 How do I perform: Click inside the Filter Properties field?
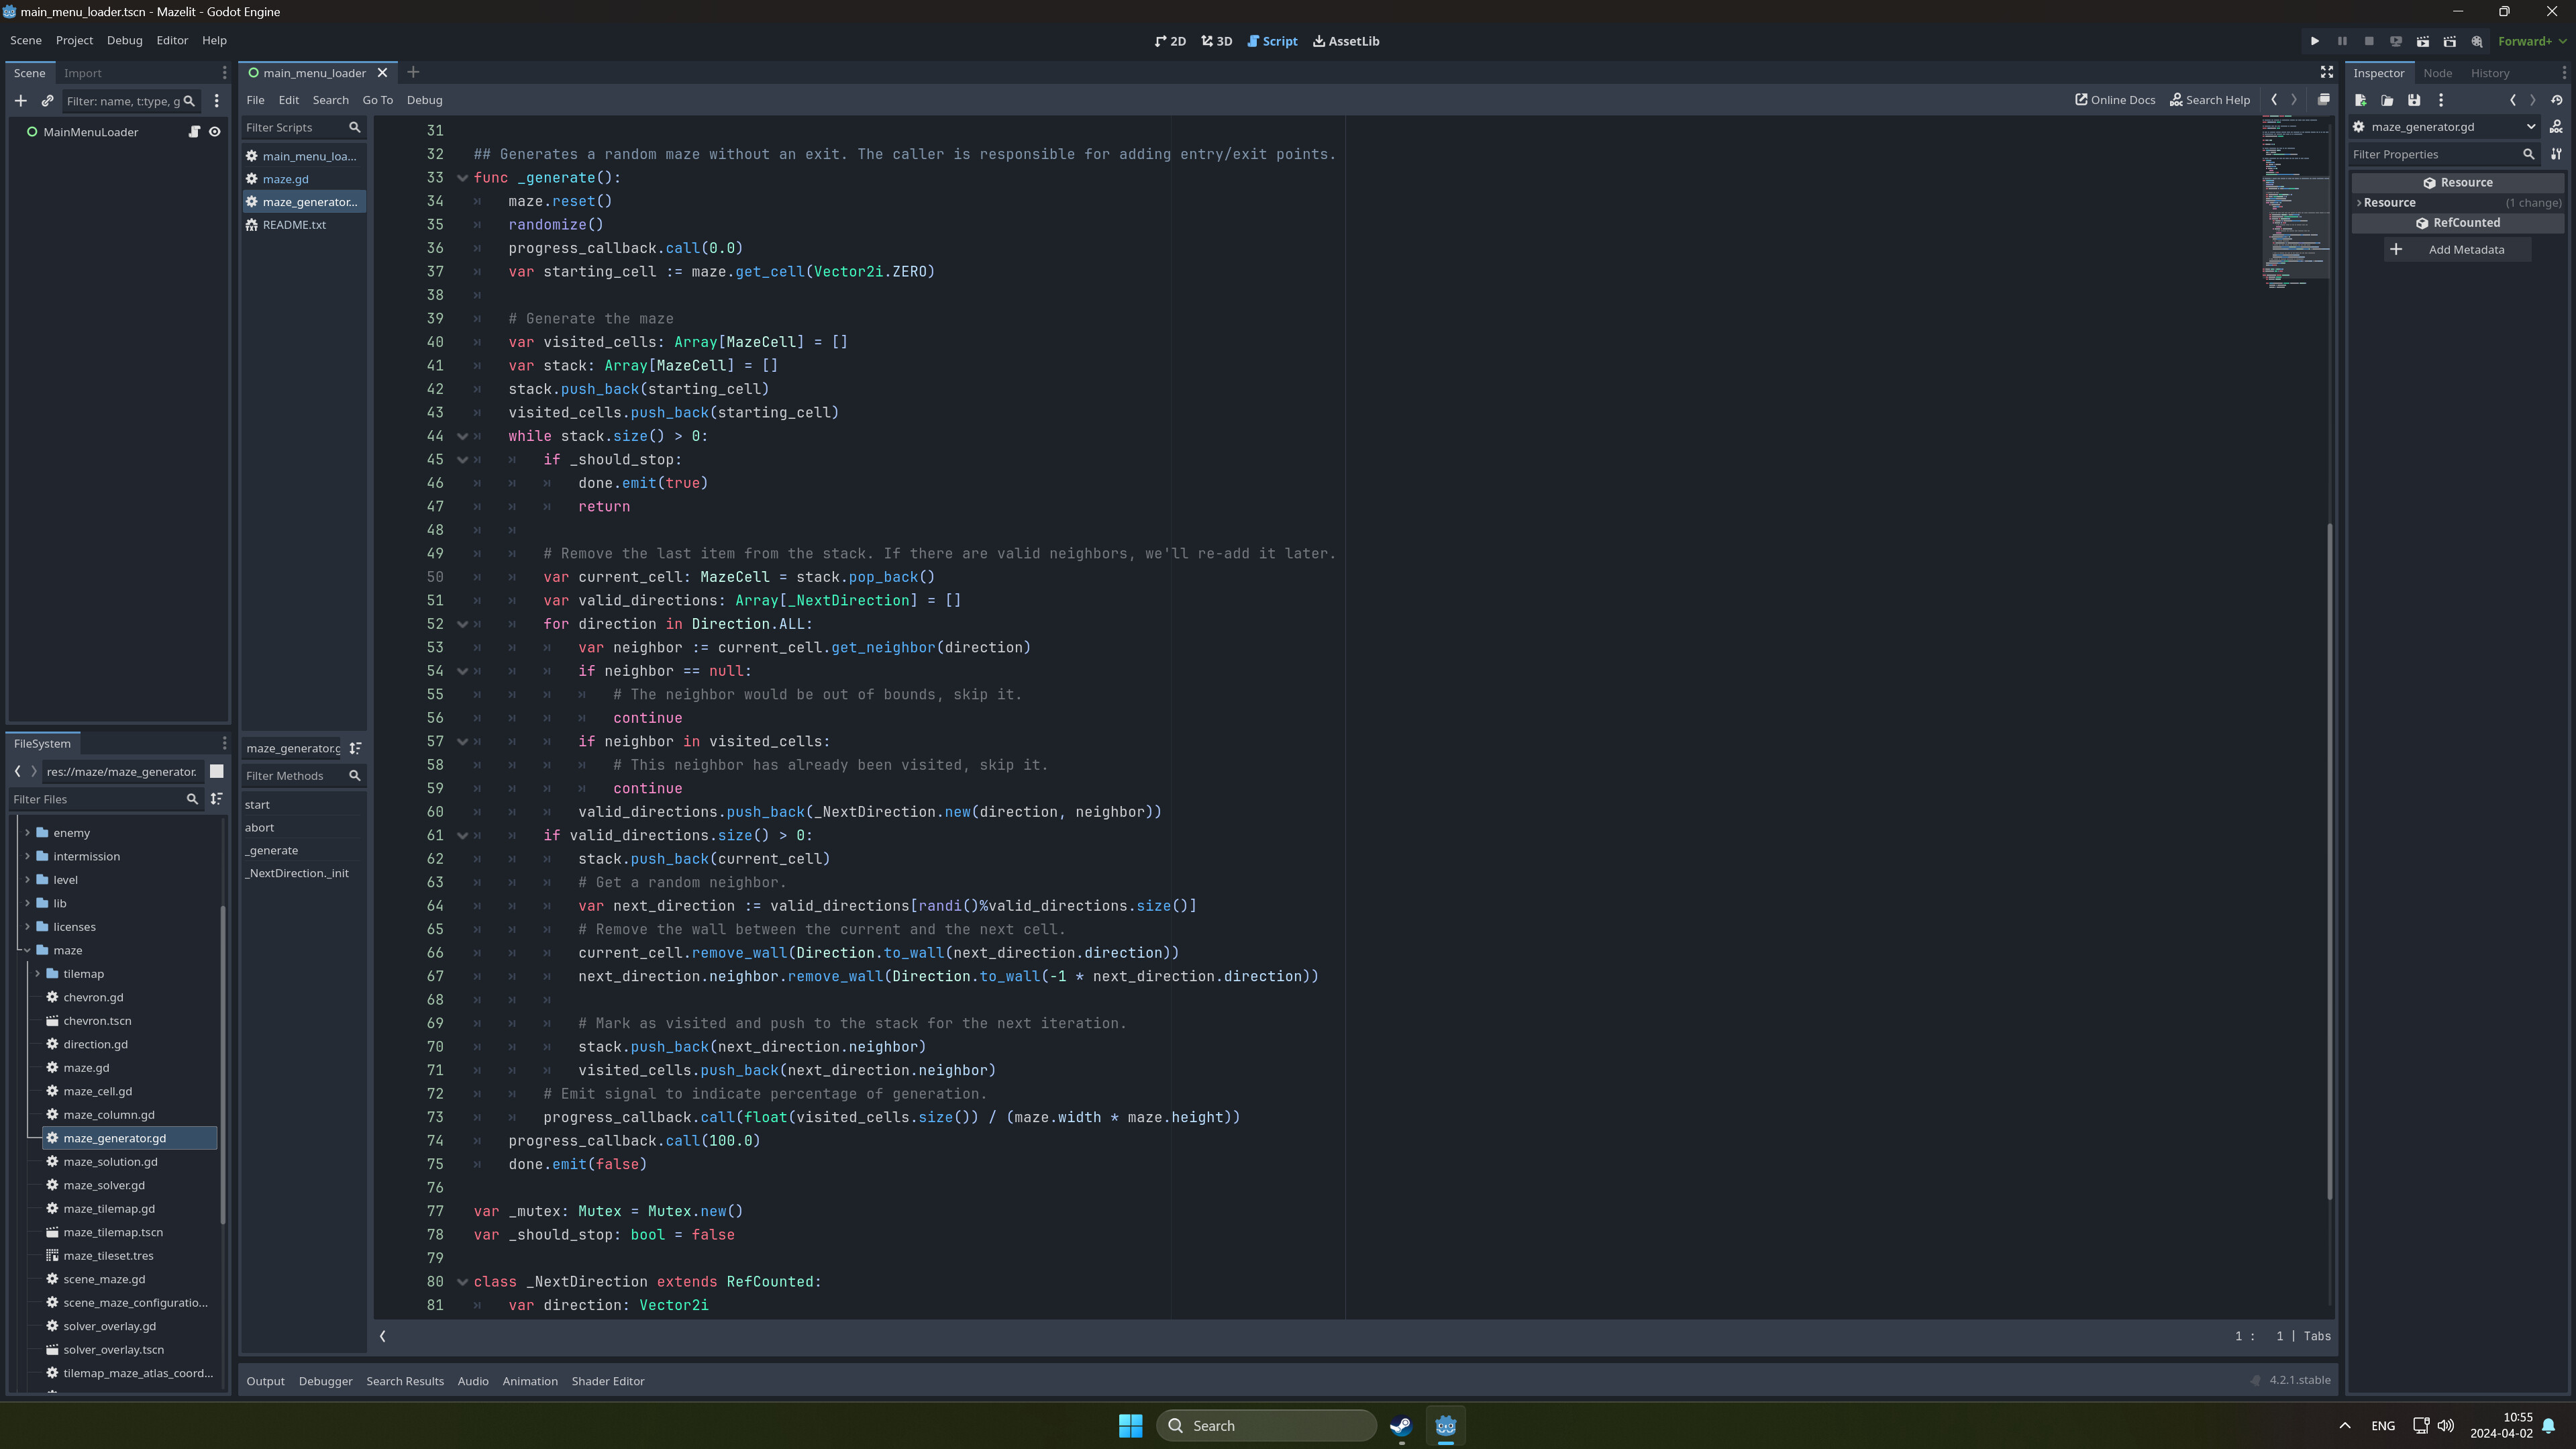(x=2440, y=154)
